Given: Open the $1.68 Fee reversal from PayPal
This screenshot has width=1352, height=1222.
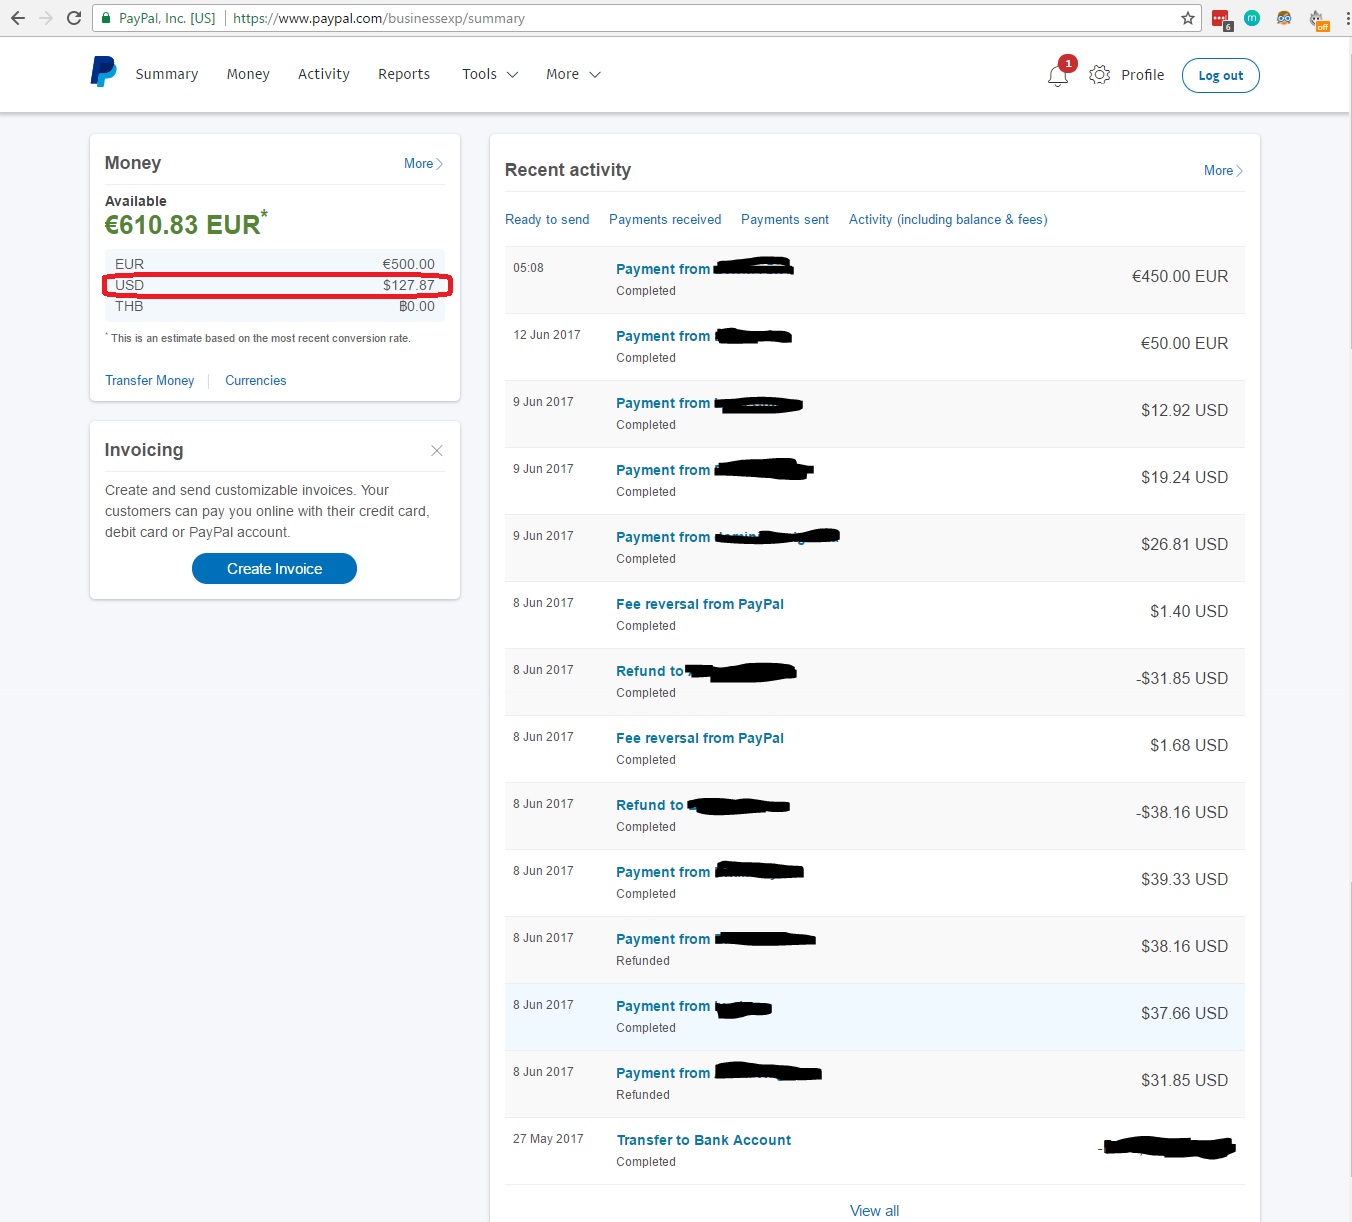Looking at the screenshot, I should click(875, 749).
